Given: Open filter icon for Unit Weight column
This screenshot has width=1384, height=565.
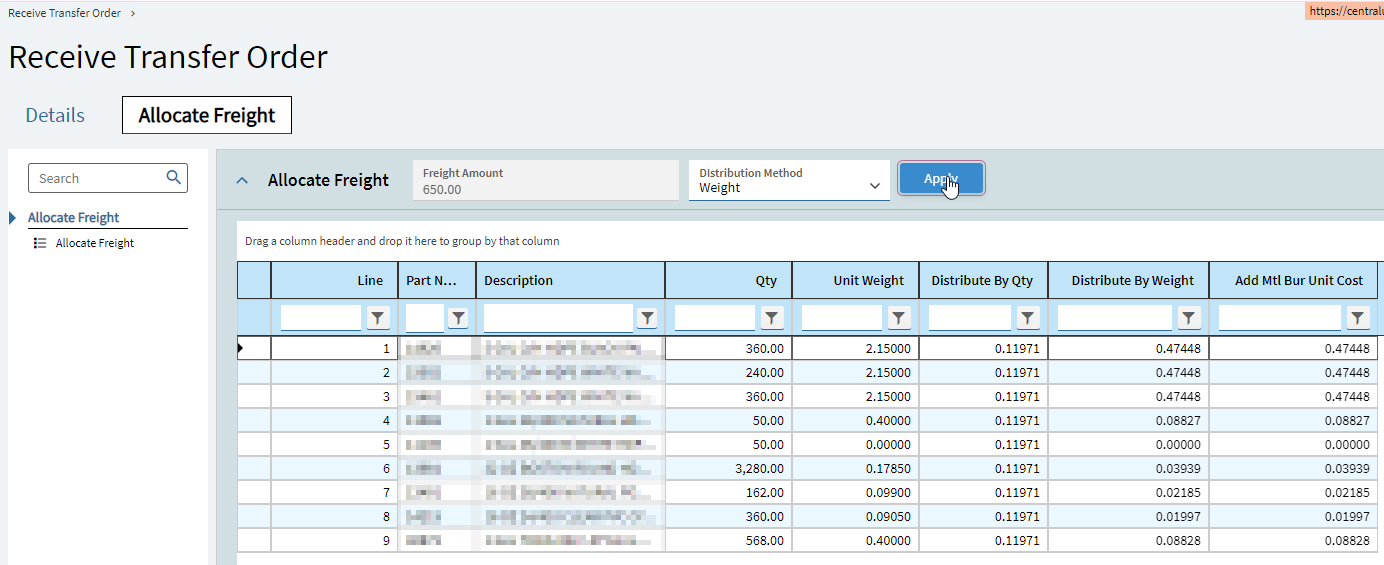Looking at the screenshot, I should pos(899,318).
